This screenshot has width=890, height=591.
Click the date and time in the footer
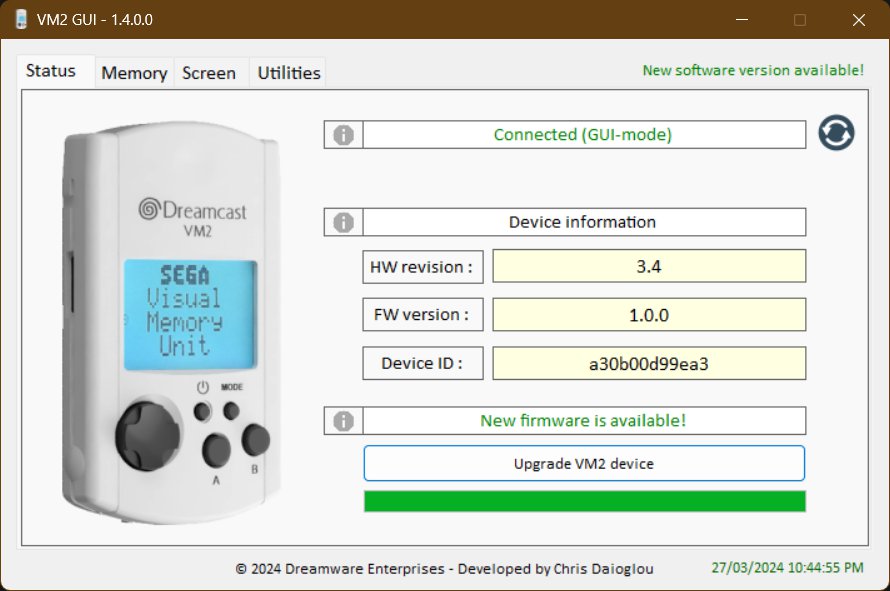click(787, 568)
